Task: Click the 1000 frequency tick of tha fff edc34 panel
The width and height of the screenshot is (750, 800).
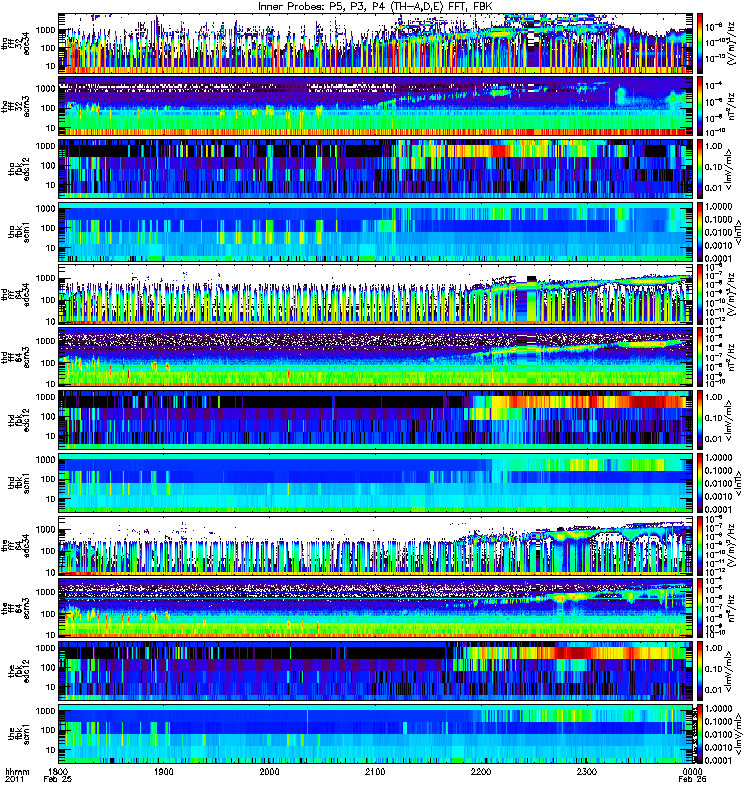Action: 46,30
